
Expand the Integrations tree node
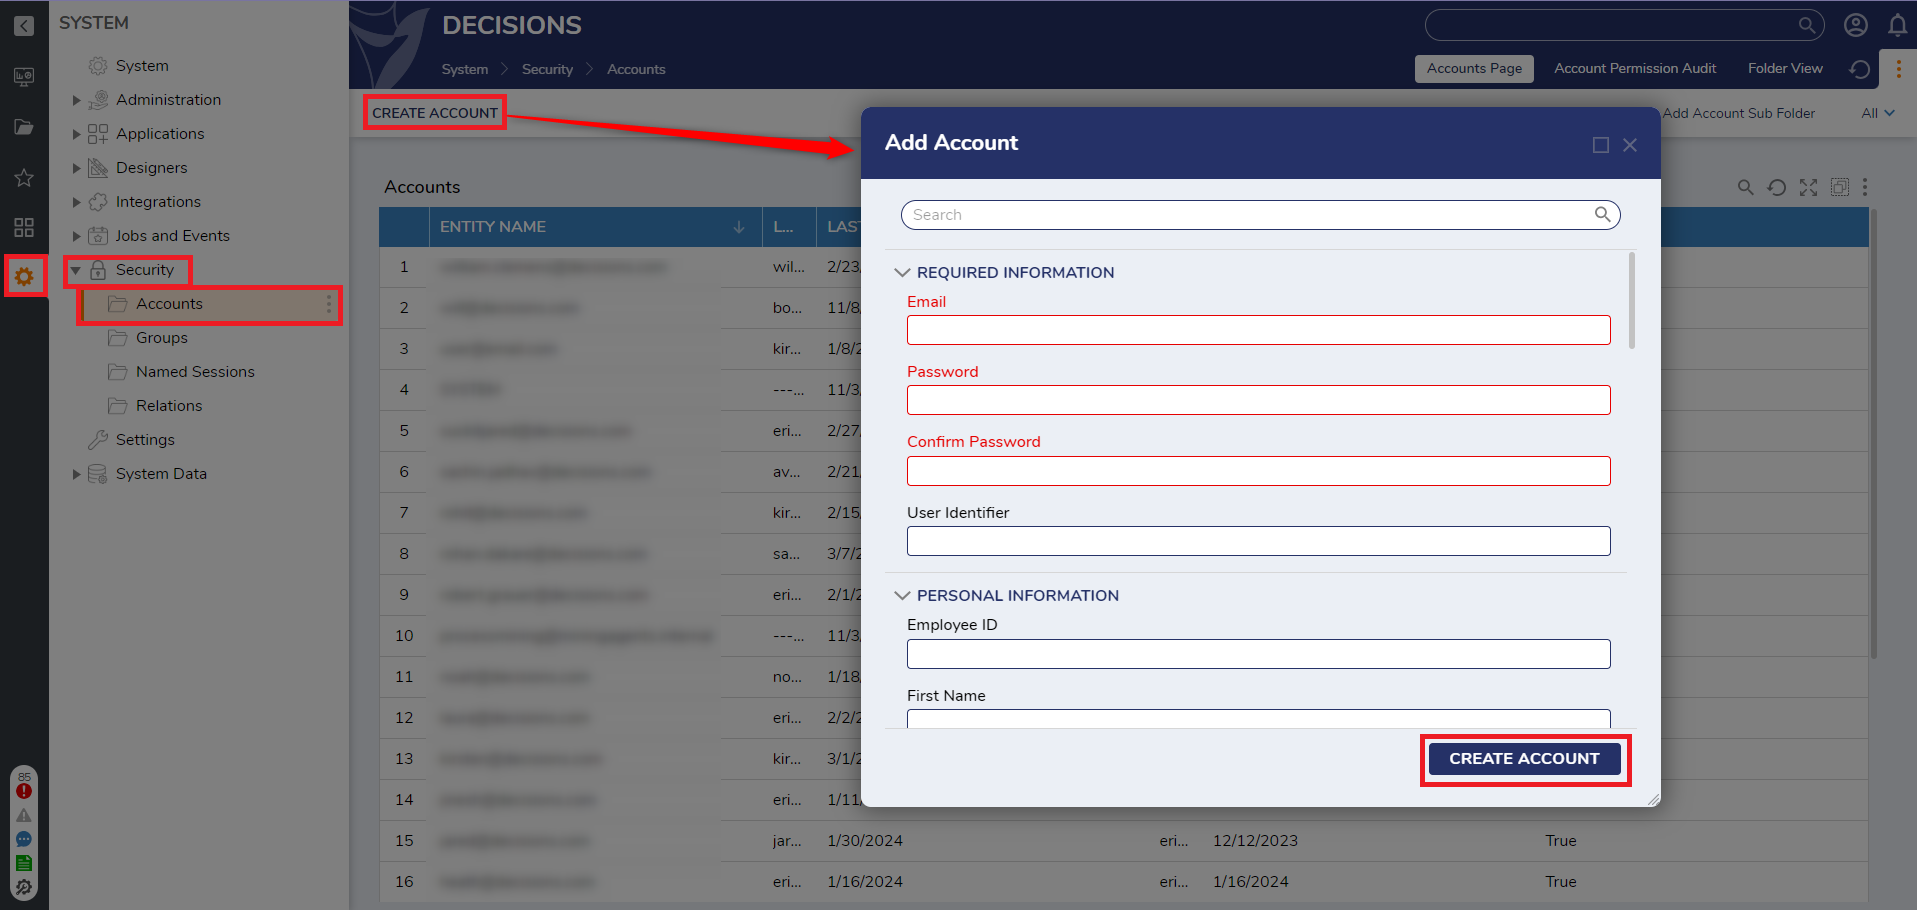click(x=76, y=202)
